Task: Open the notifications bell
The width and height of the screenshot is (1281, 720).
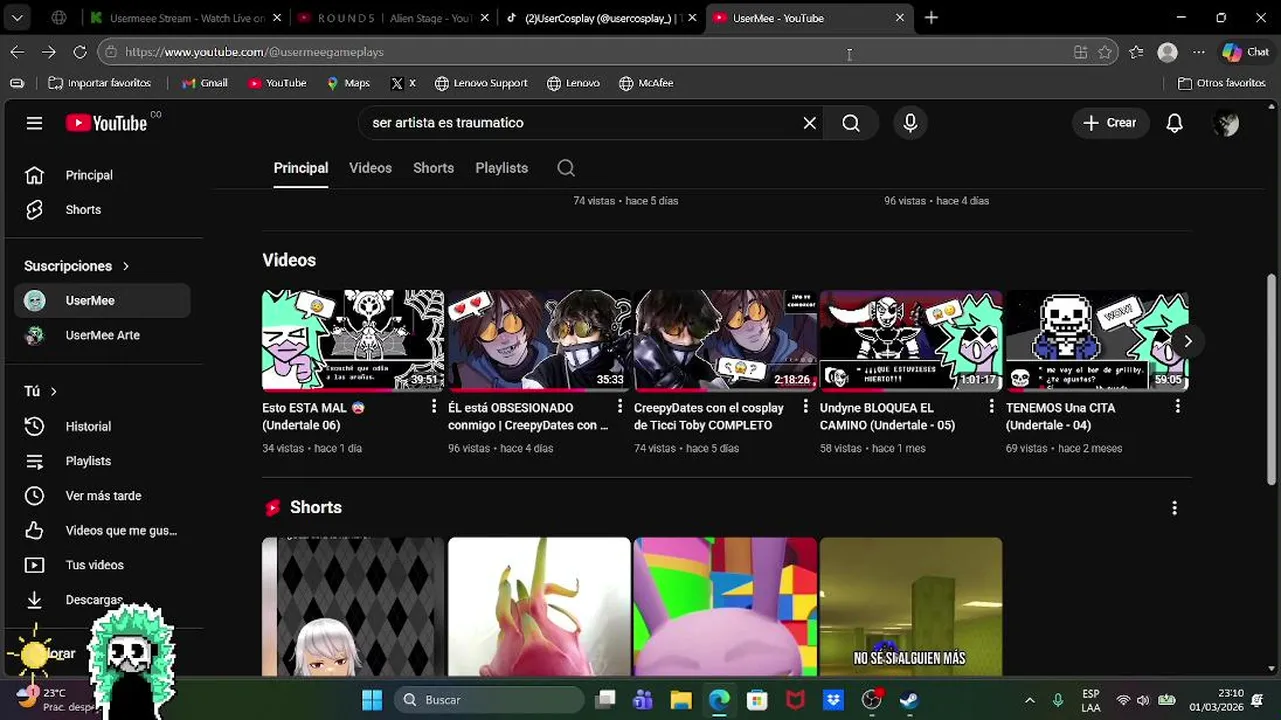Action: (1175, 123)
